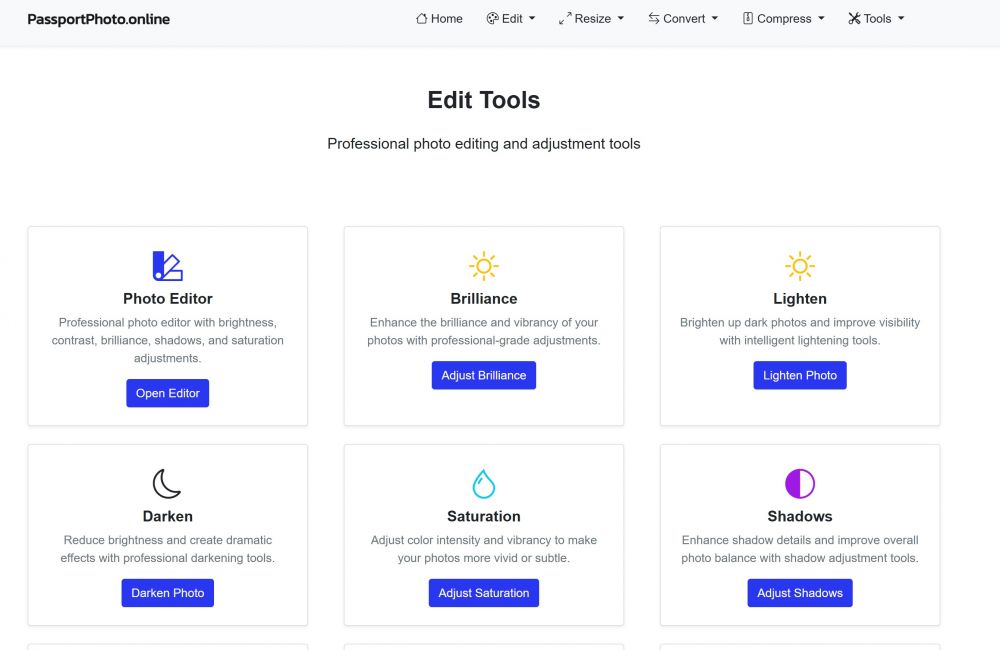Open the Resize dropdown menu
This screenshot has width=1000, height=650.
pos(592,19)
